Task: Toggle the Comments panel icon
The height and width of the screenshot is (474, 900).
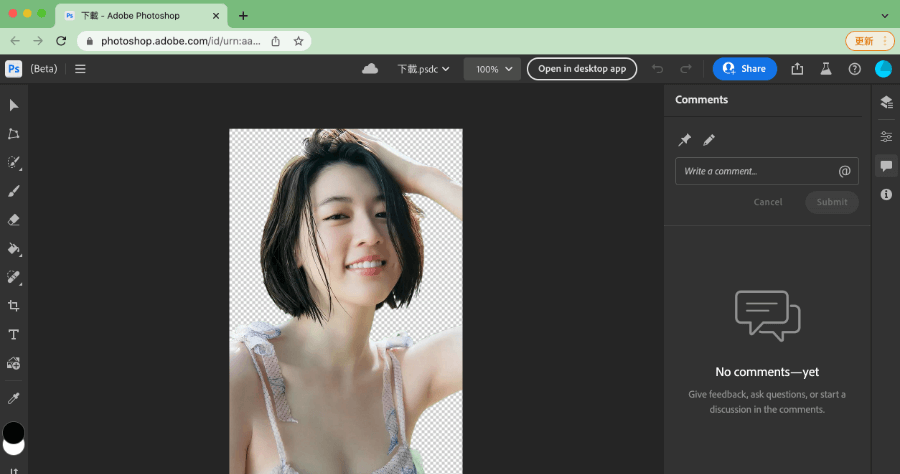Action: [x=886, y=166]
